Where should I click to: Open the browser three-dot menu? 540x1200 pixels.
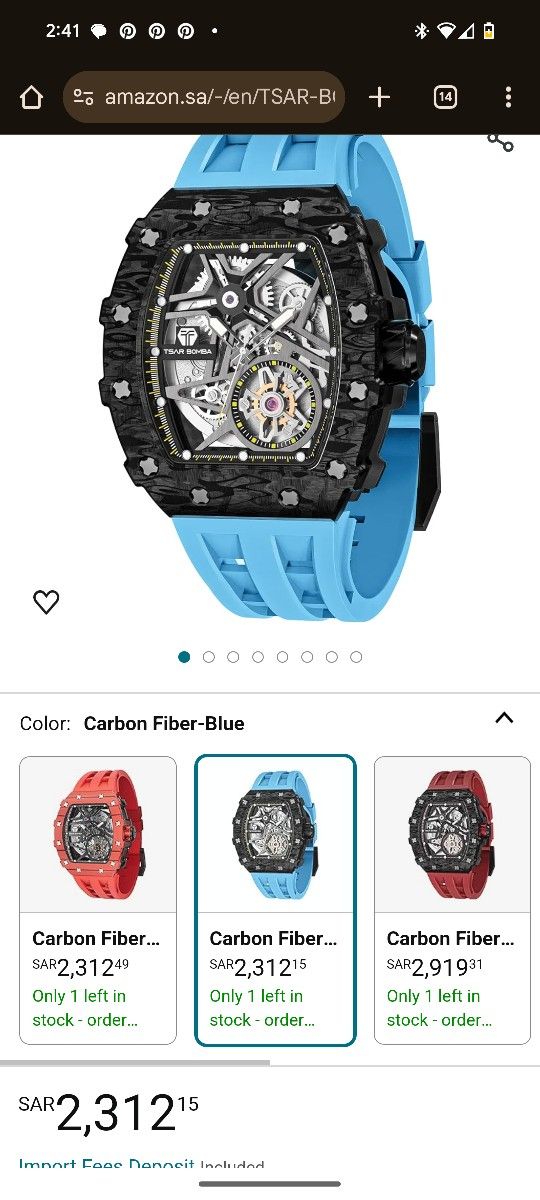click(x=508, y=97)
